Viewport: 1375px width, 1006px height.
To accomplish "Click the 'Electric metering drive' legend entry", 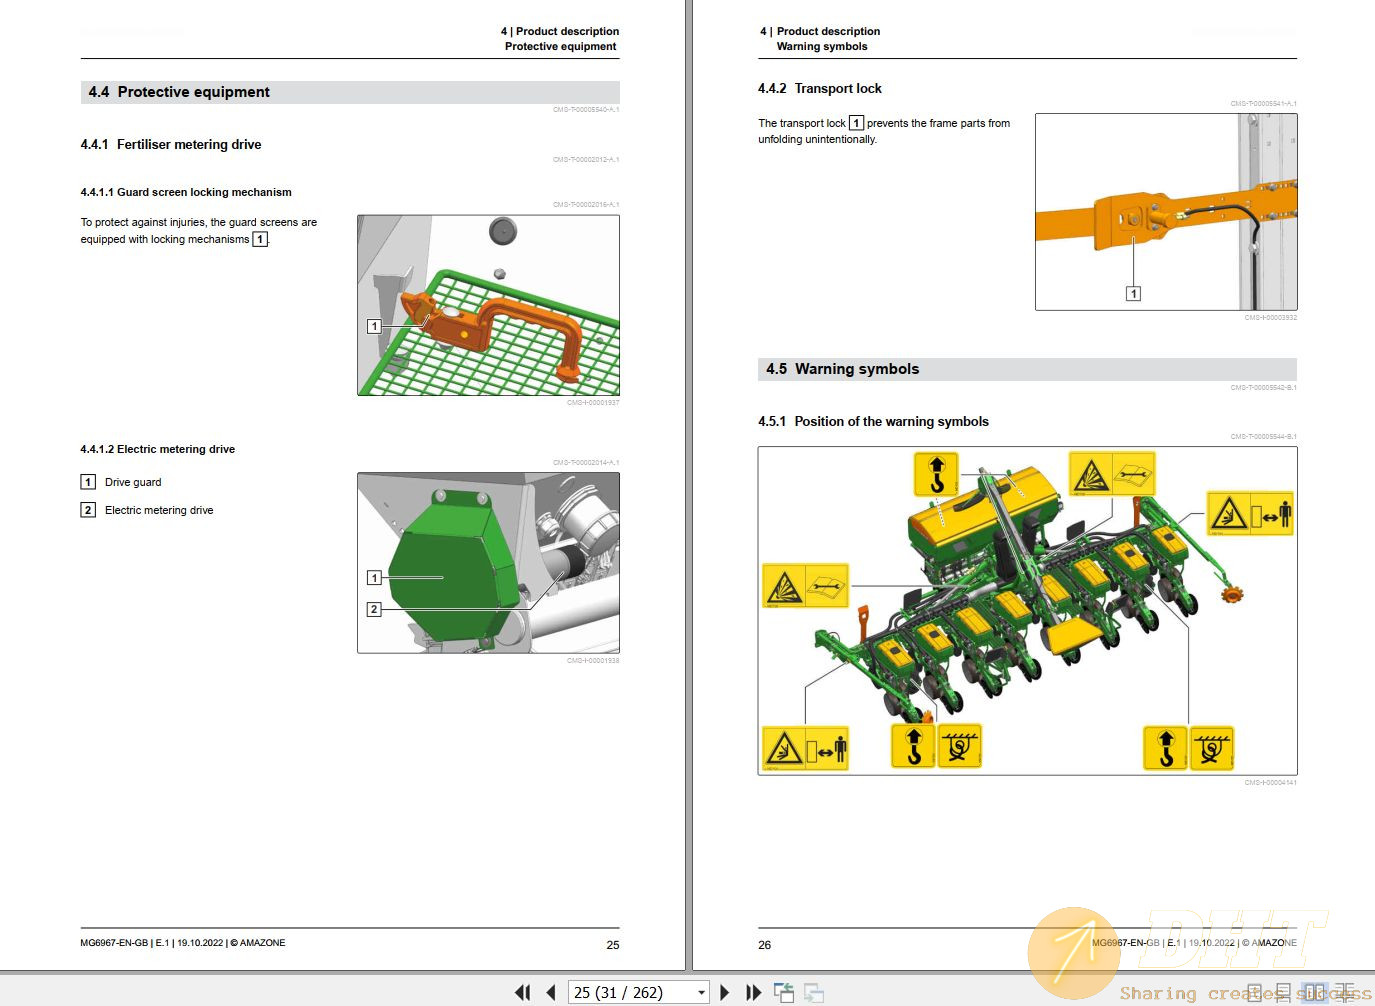I will point(159,510).
